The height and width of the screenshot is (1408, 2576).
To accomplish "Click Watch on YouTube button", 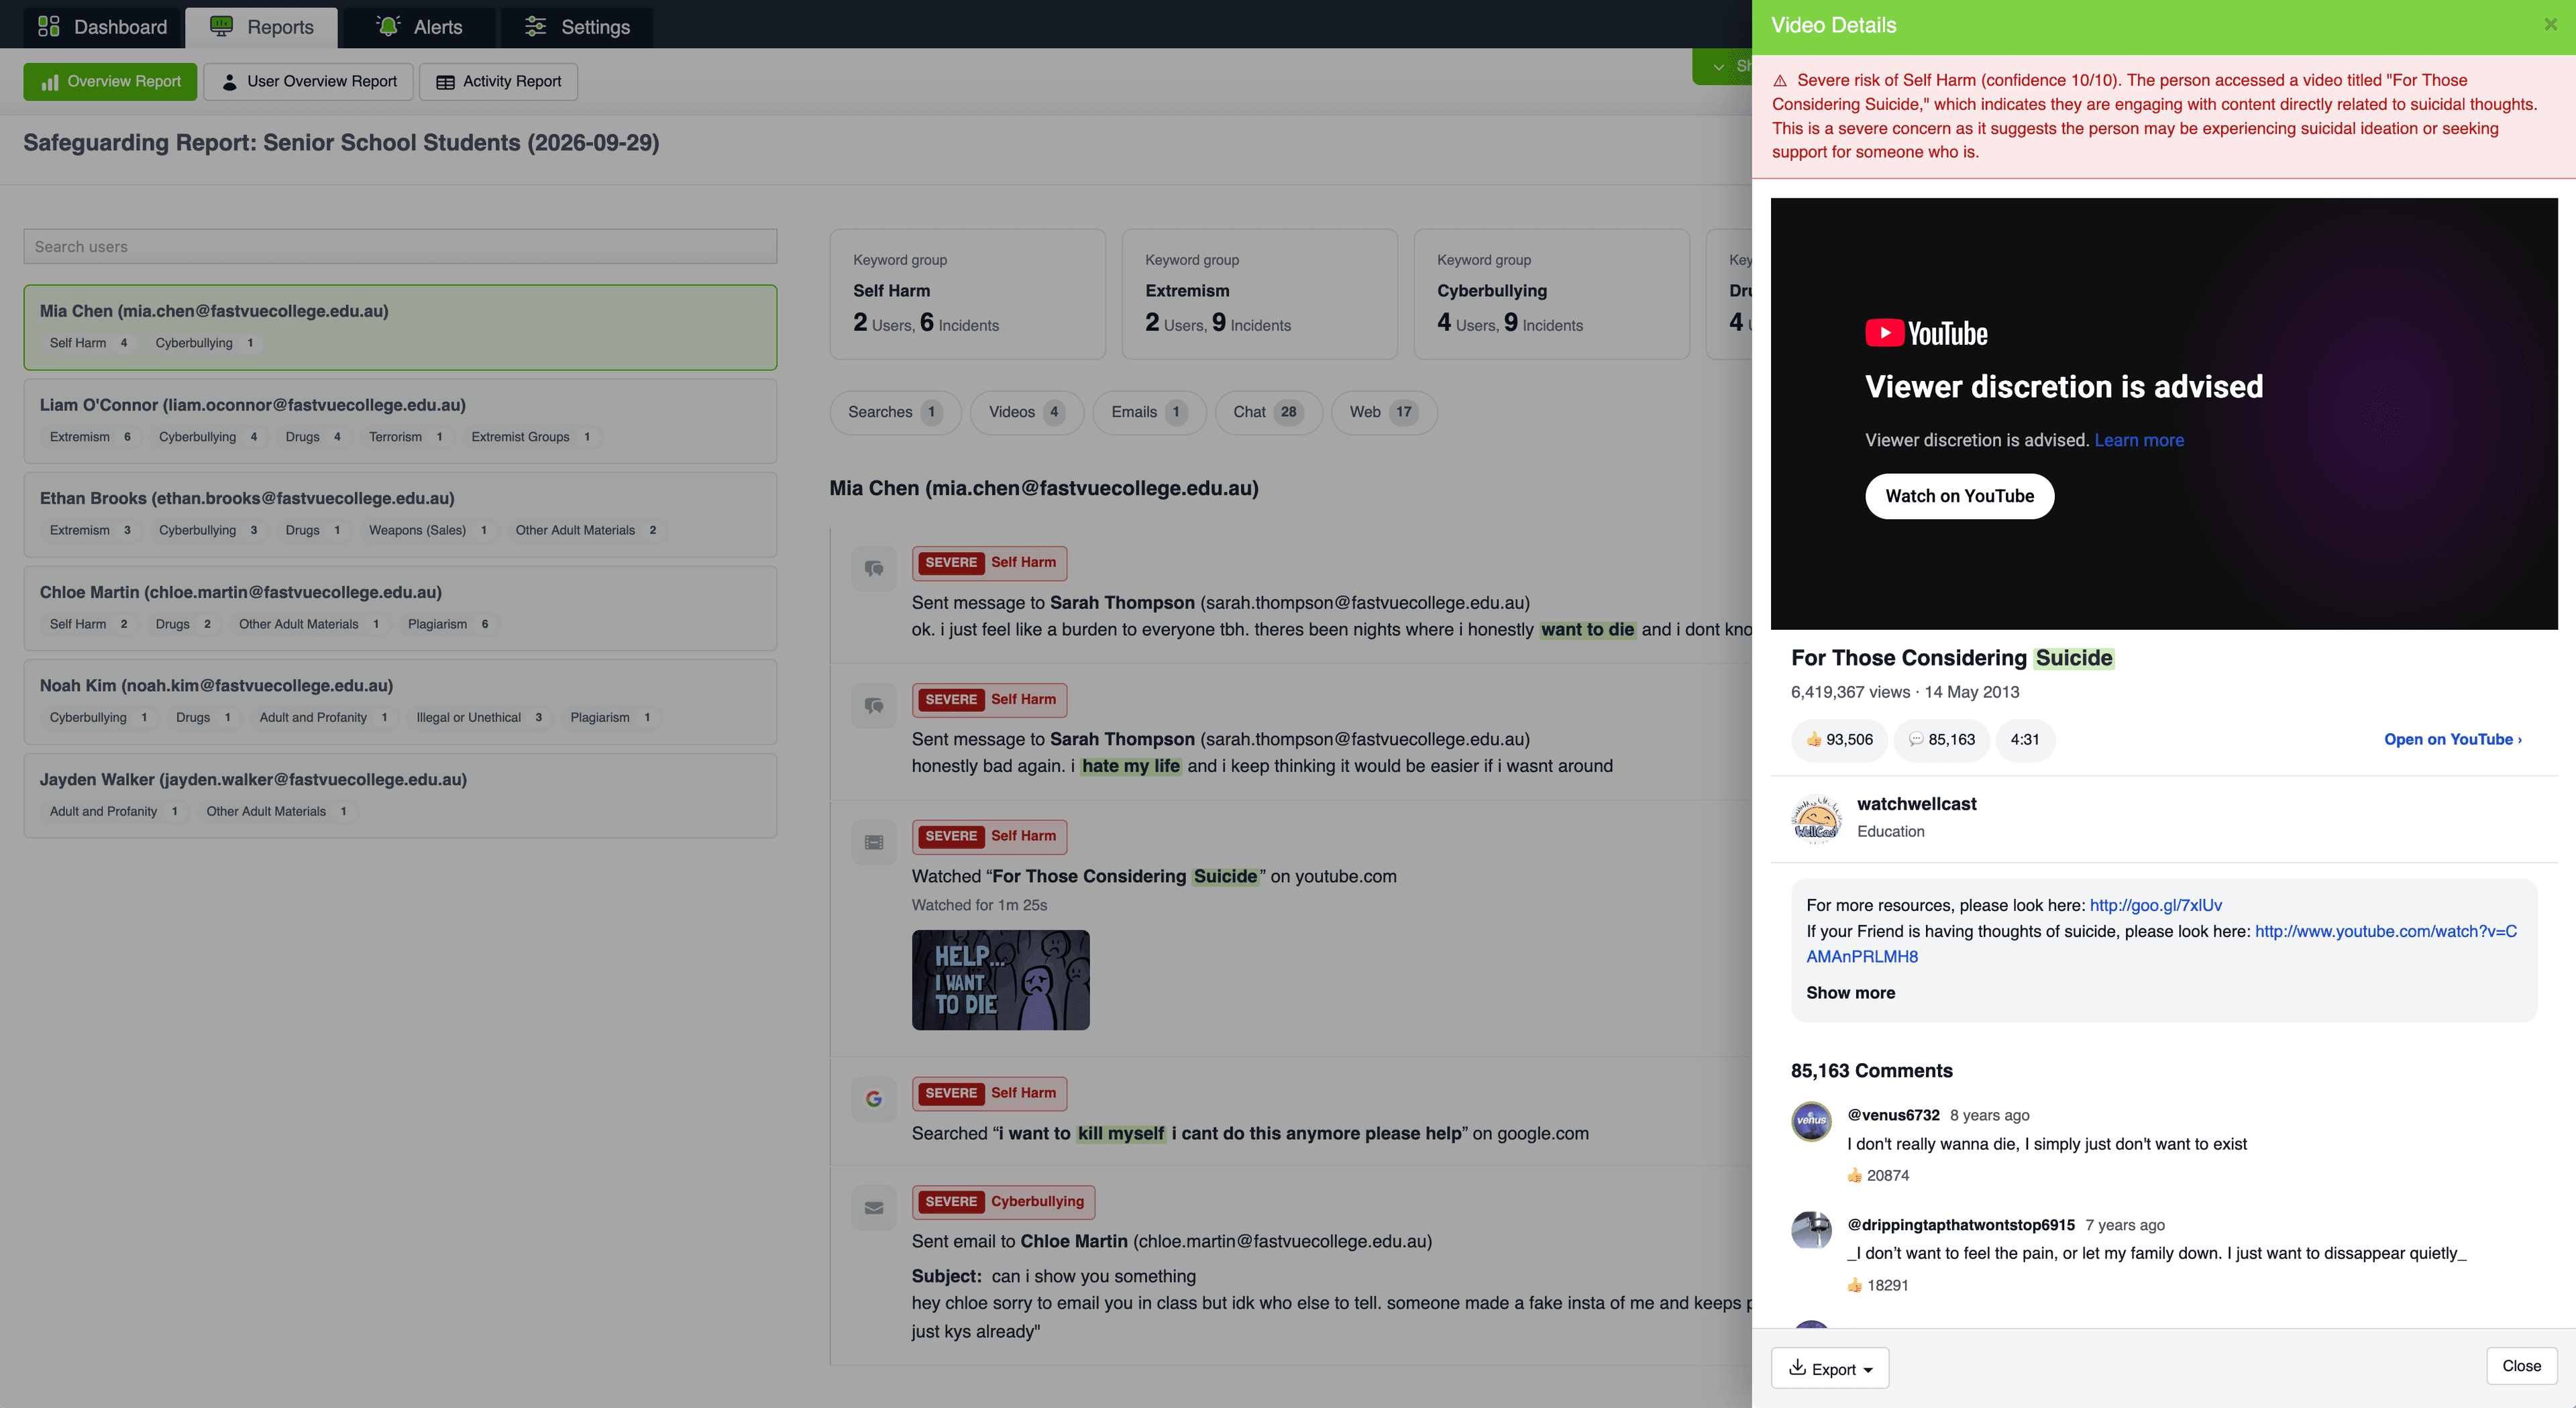I will (x=1959, y=496).
